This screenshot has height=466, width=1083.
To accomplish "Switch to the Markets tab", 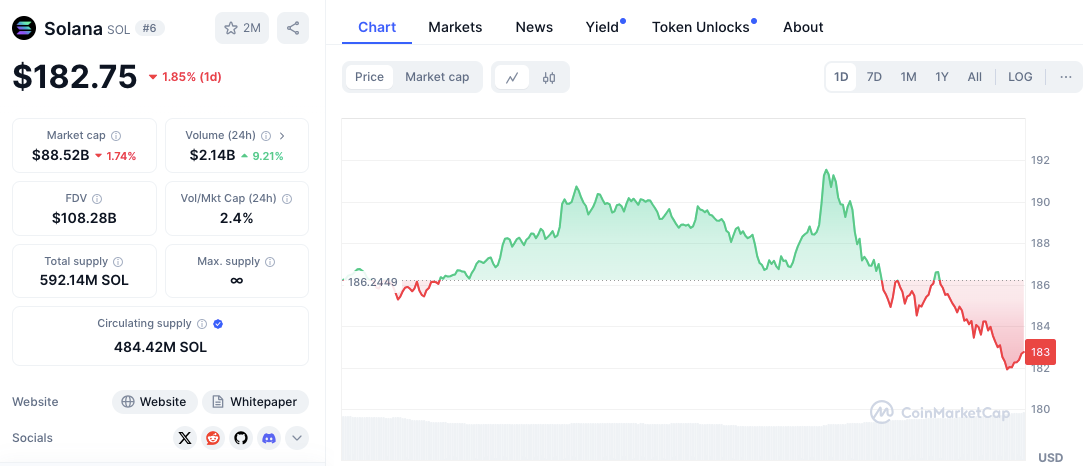I will click(455, 27).
